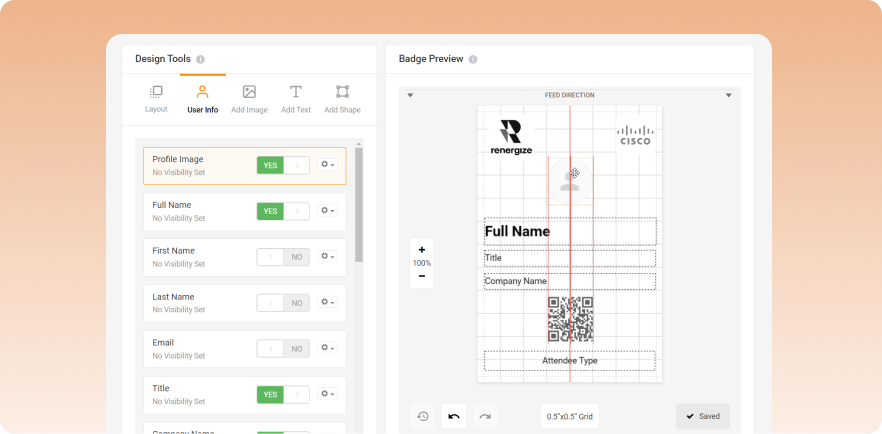The width and height of the screenshot is (882, 434).
Task: Select the Add Text tool
Action: point(296,92)
